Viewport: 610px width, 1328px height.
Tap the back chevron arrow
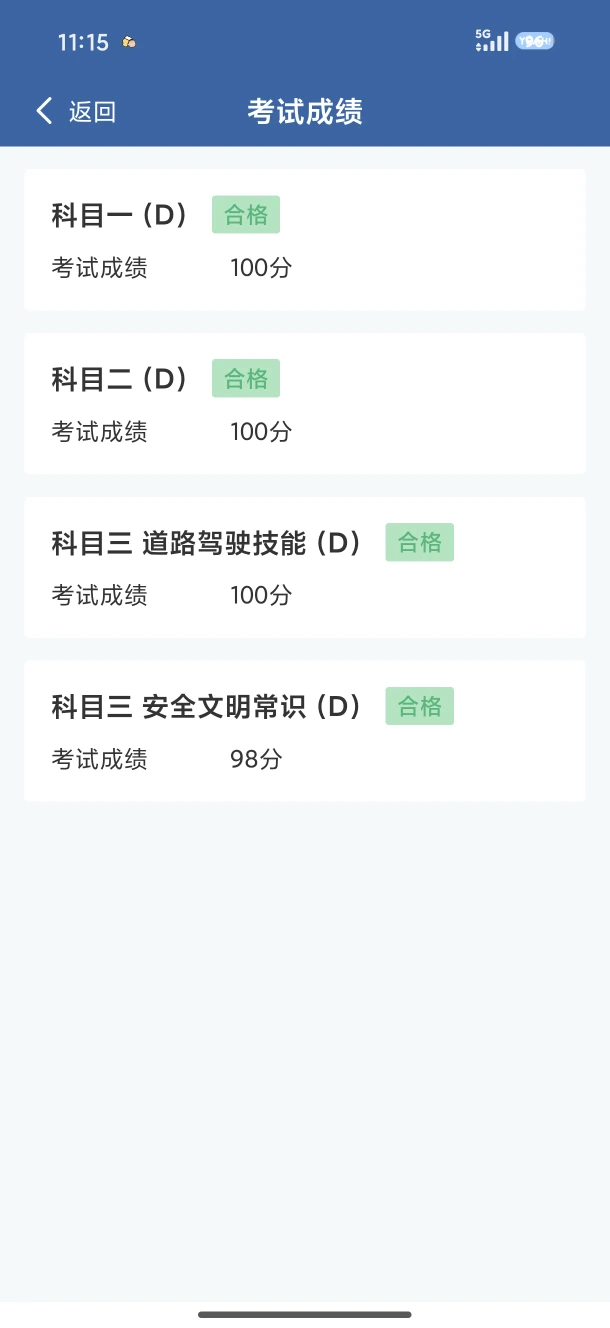click(43, 111)
